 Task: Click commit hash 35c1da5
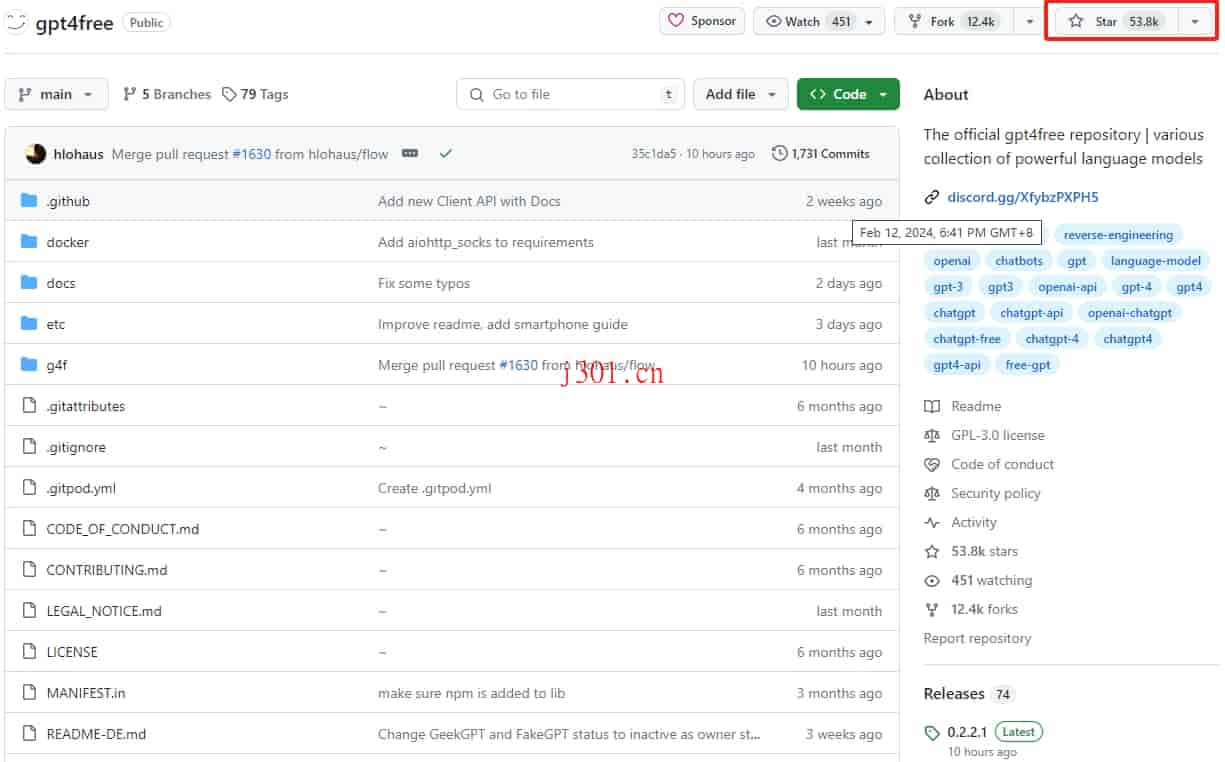point(654,154)
